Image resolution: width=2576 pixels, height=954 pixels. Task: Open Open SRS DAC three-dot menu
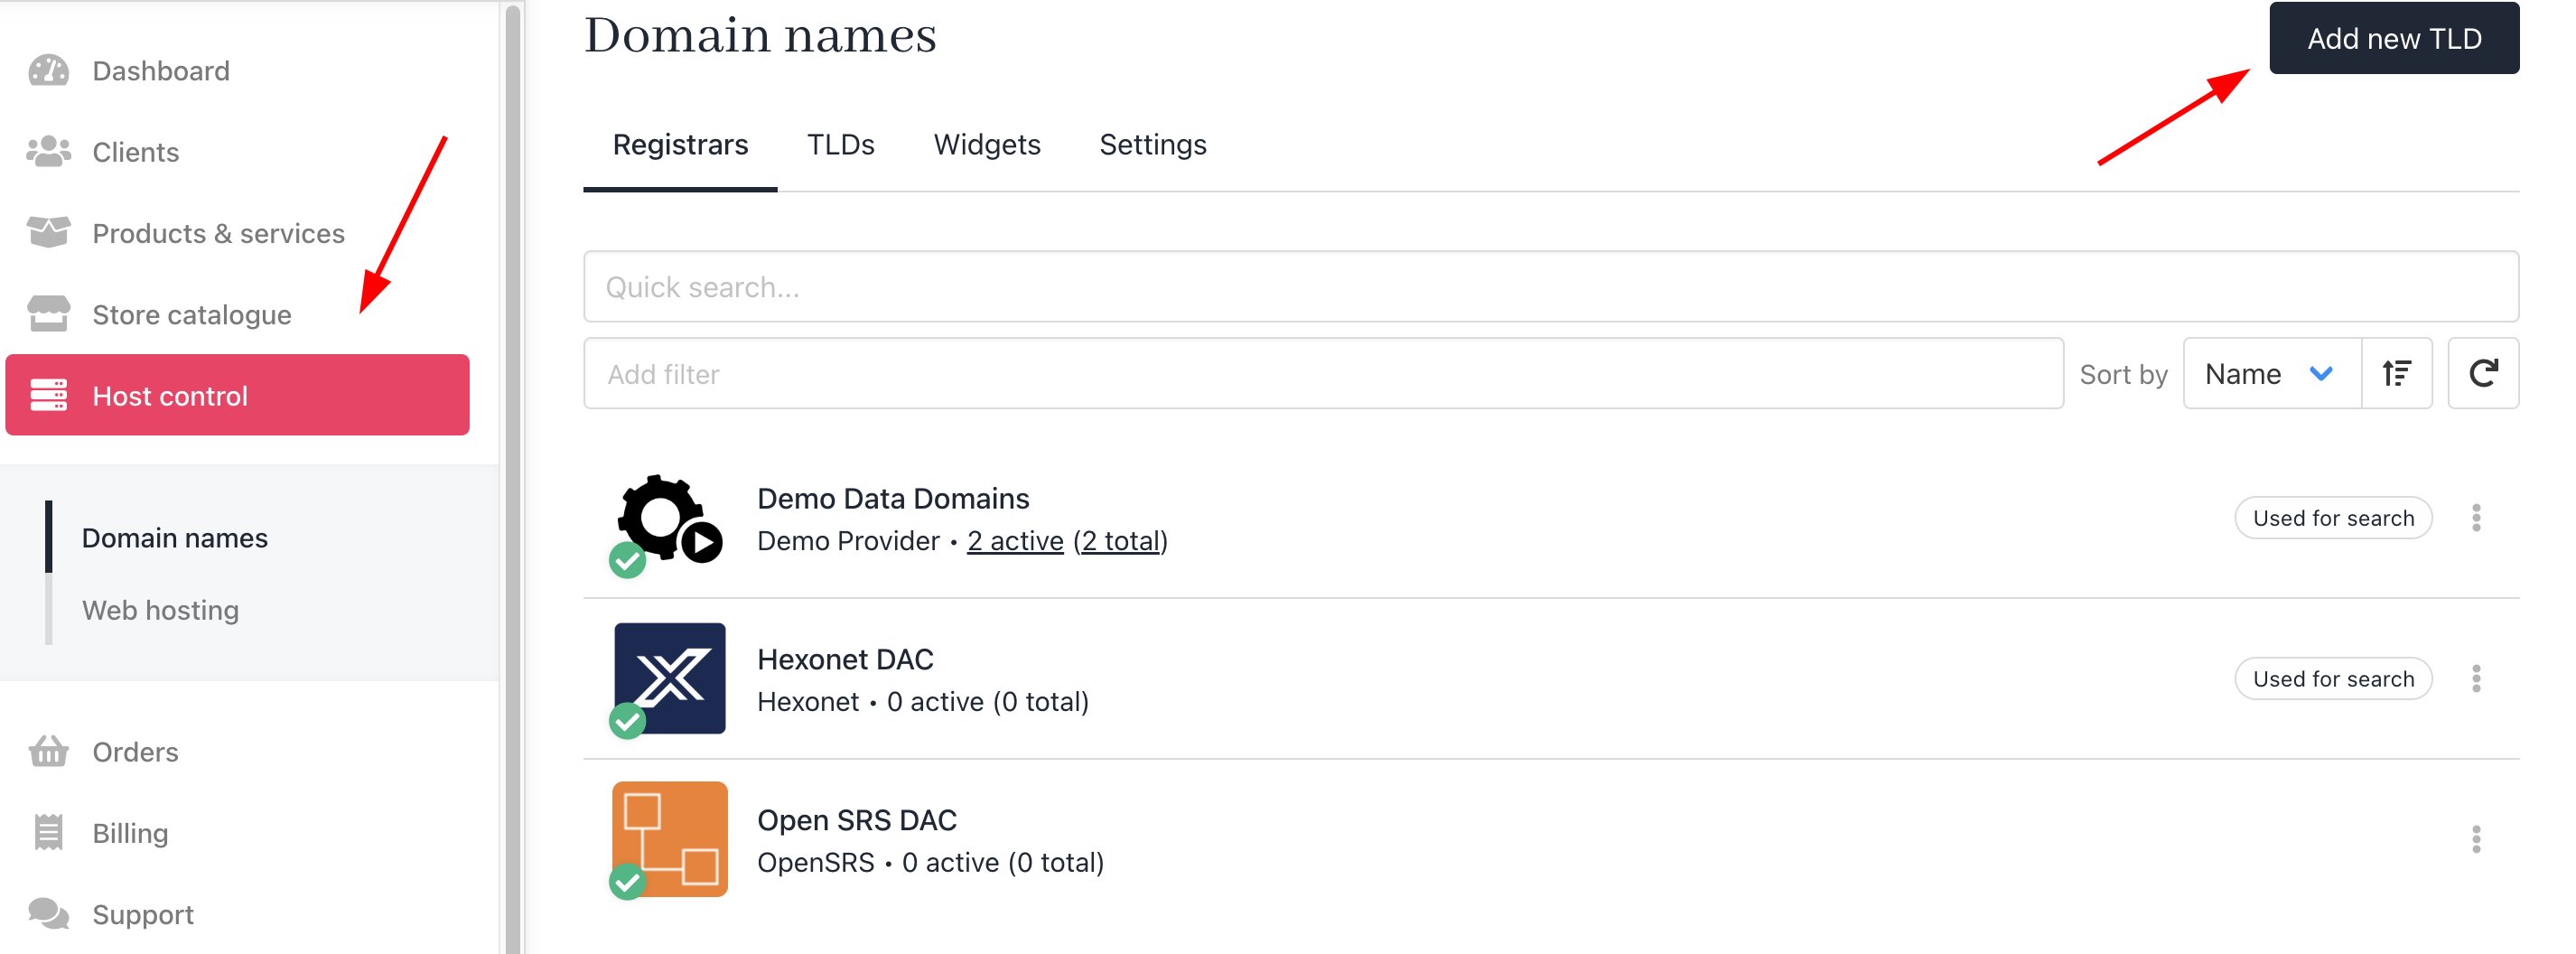tap(2476, 839)
